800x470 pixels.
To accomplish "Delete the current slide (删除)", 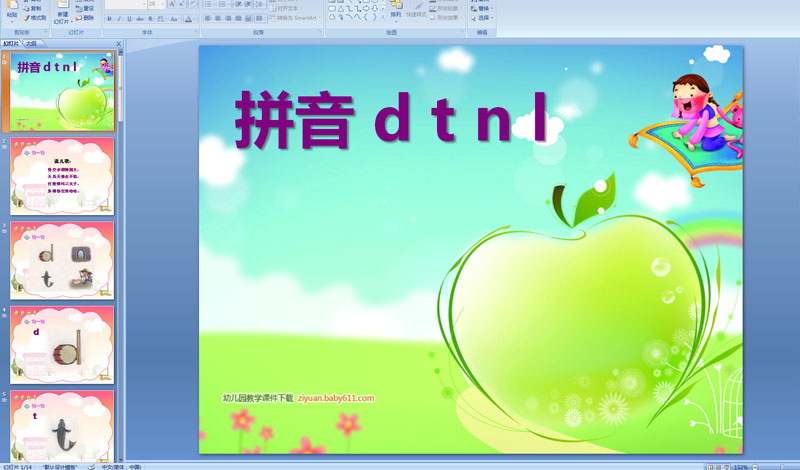I will pyautogui.click(x=84, y=18).
